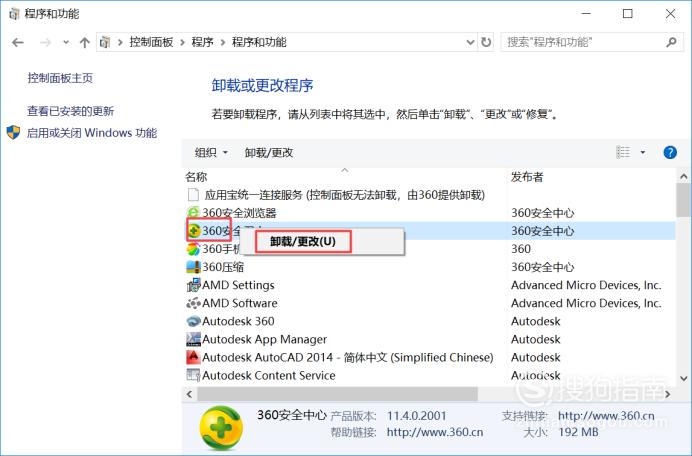Click the Autodesk App Manager icon
The width and height of the screenshot is (692, 456).
pyautogui.click(x=193, y=339)
